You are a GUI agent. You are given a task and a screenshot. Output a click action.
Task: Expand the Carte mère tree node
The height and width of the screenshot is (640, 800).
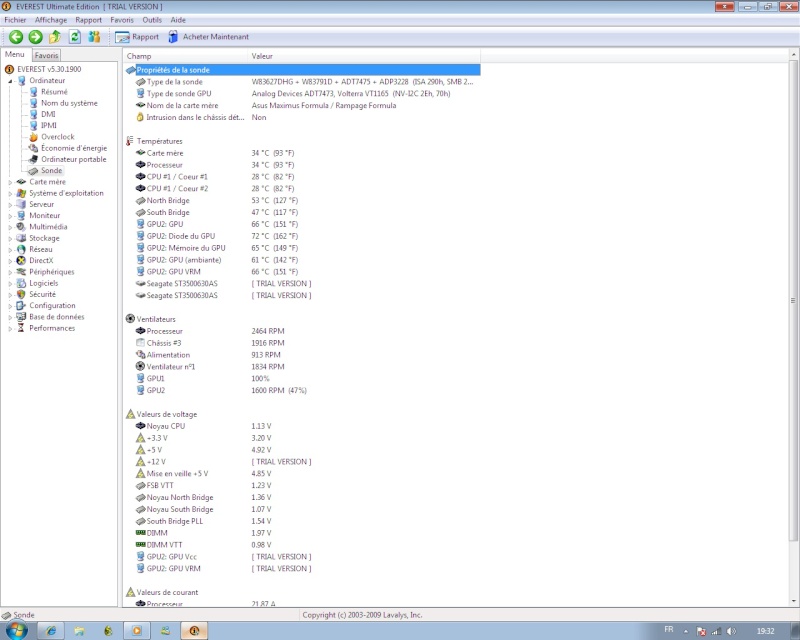tap(10, 182)
